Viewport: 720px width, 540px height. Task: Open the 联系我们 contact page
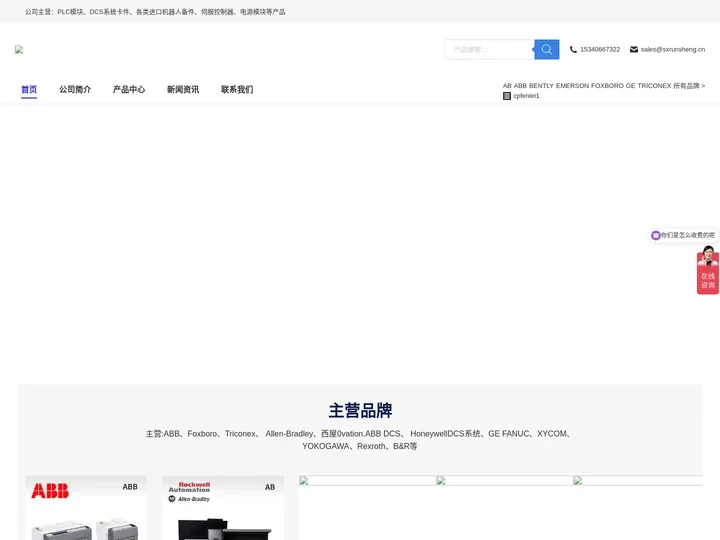(x=237, y=90)
